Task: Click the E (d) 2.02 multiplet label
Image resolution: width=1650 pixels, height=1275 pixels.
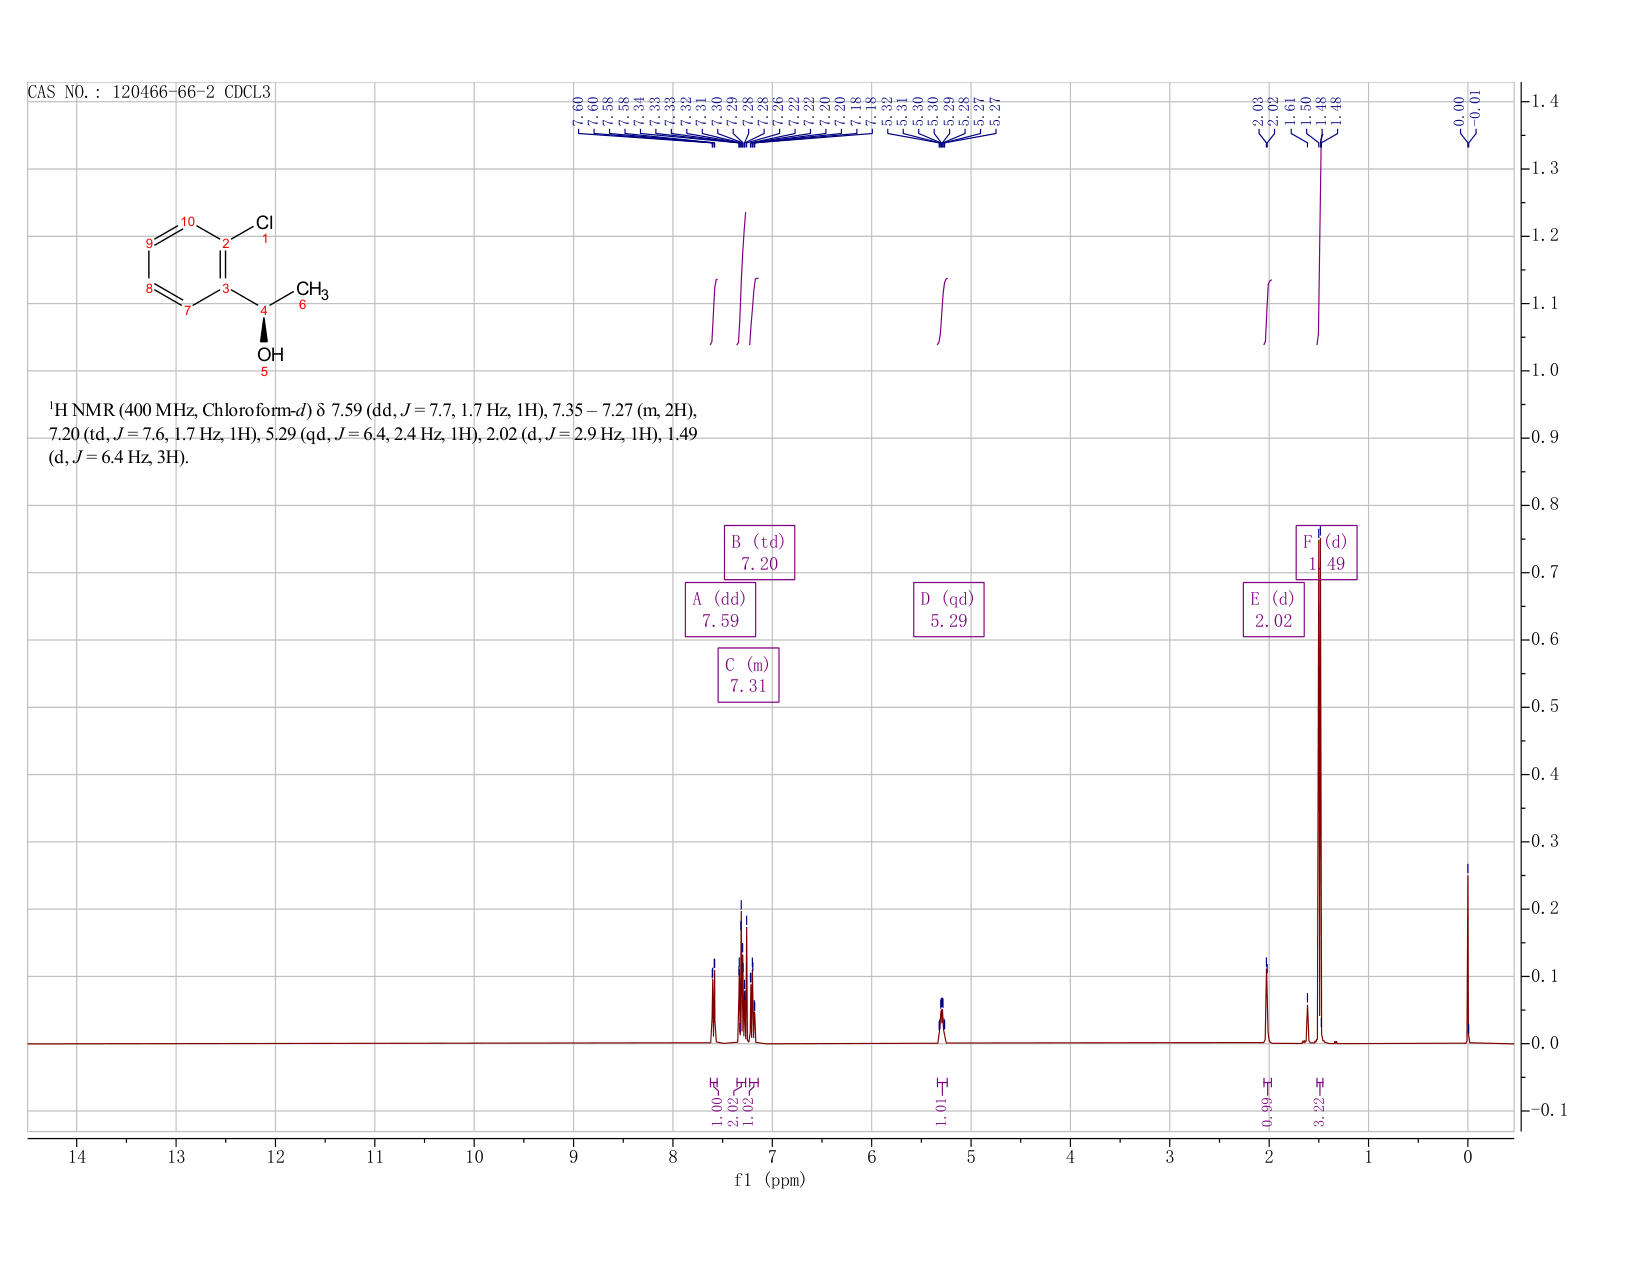Action: (x=1273, y=609)
